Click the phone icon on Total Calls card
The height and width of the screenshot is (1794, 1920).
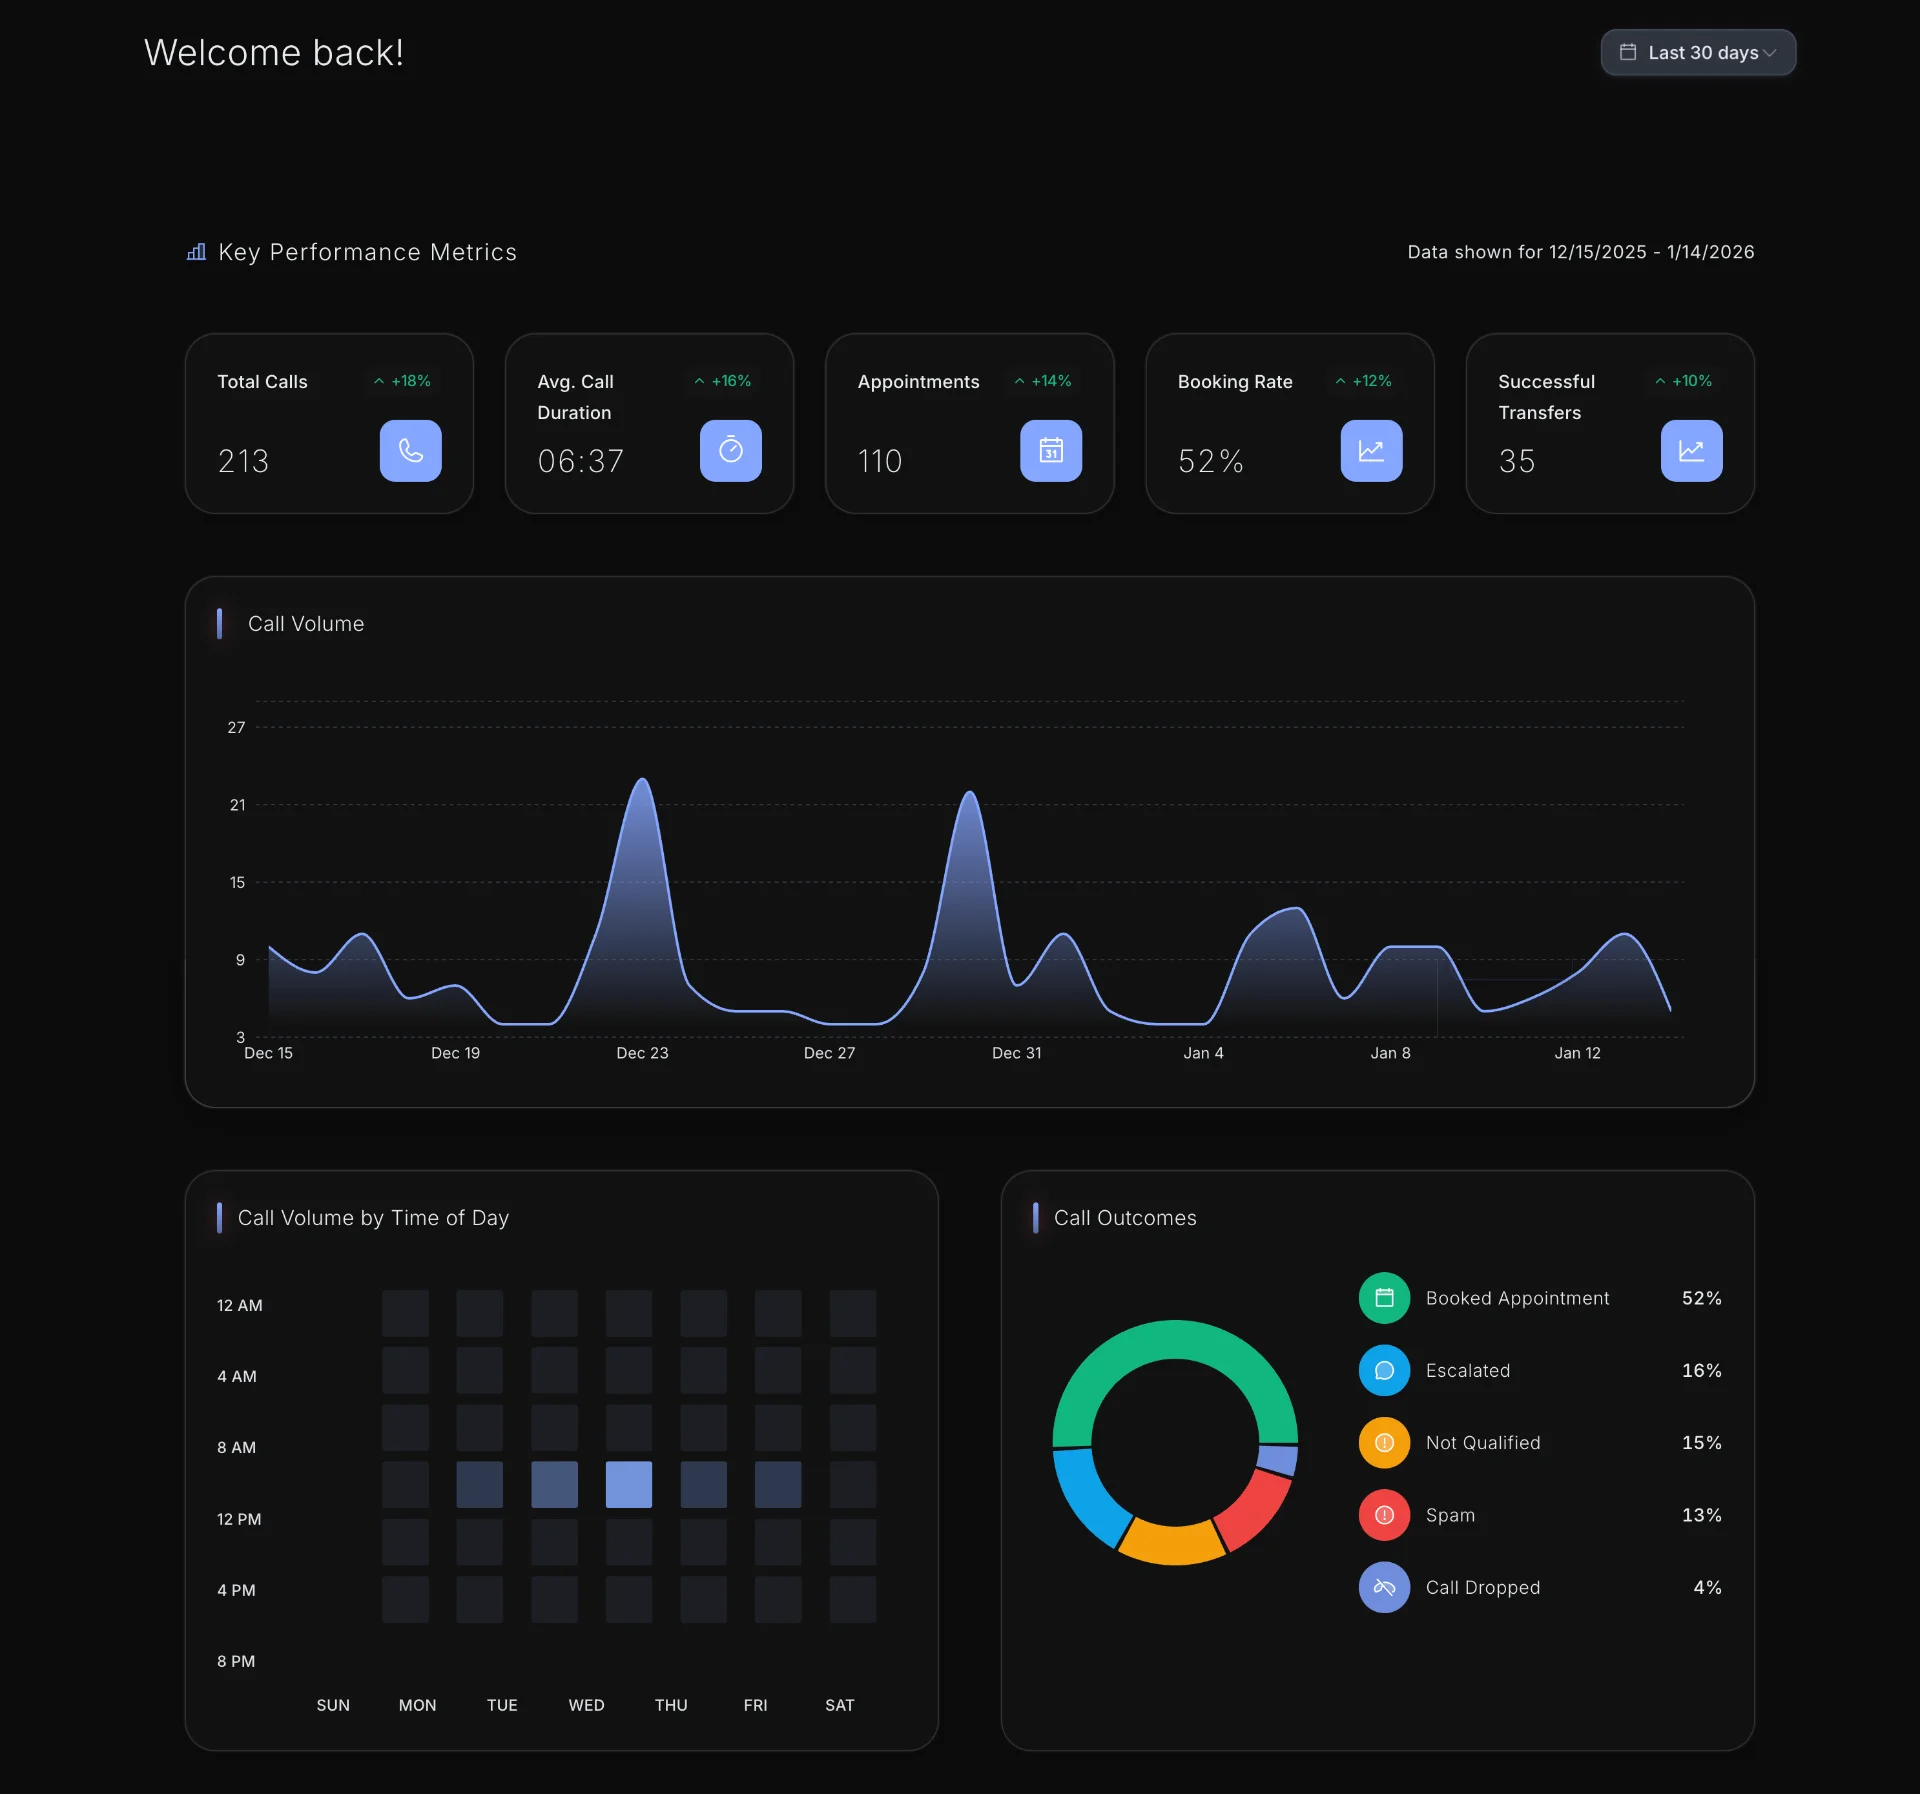click(x=409, y=451)
